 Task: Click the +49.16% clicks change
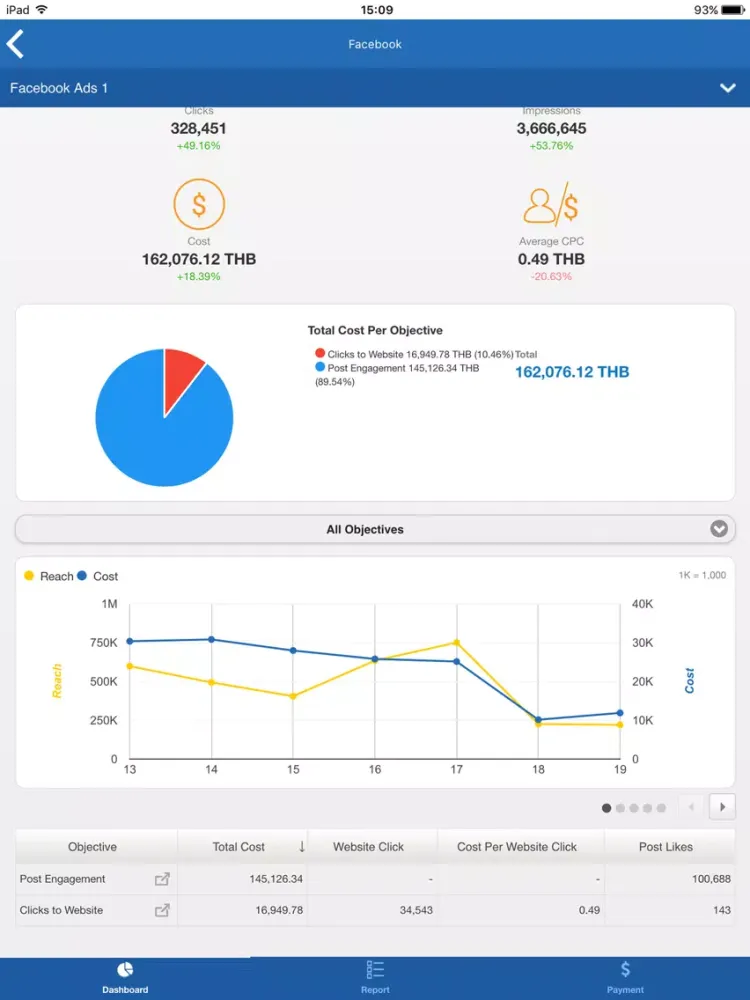(x=198, y=145)
